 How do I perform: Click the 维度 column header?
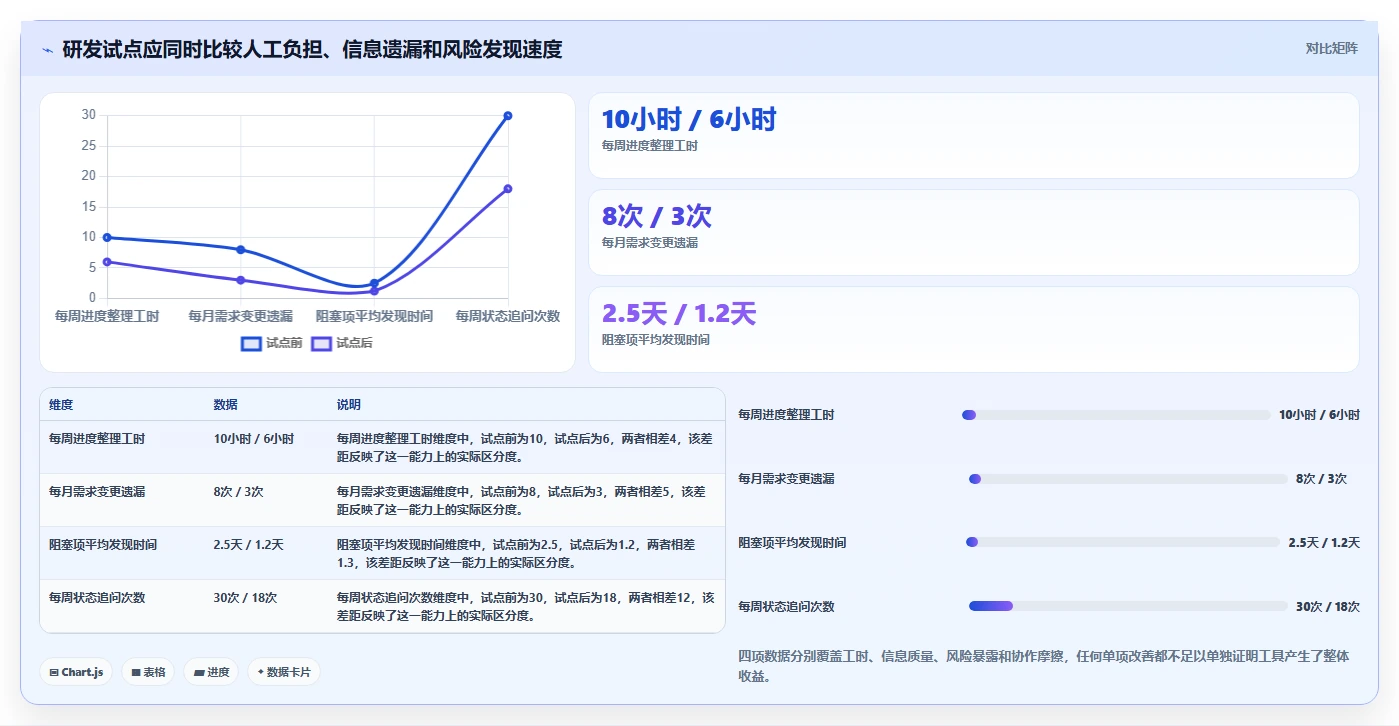pyautogui.click(x=61, y=405)
